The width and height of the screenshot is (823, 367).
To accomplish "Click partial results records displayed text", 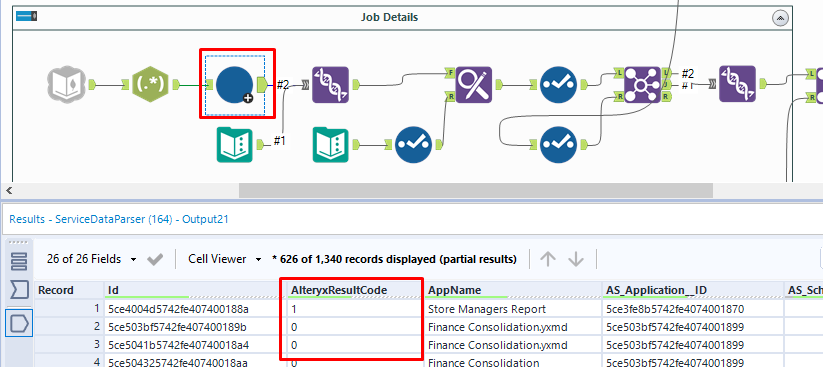I will tap(394, 259).
